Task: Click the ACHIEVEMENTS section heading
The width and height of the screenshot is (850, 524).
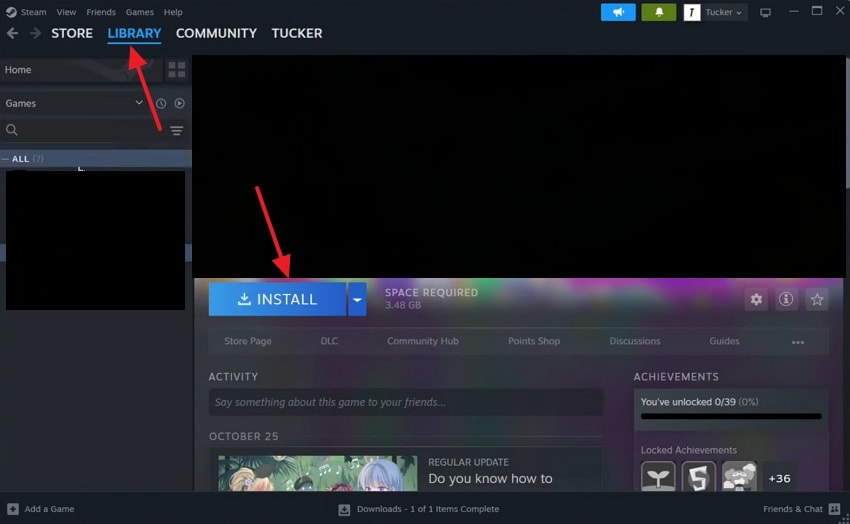Action: point(676,377)
